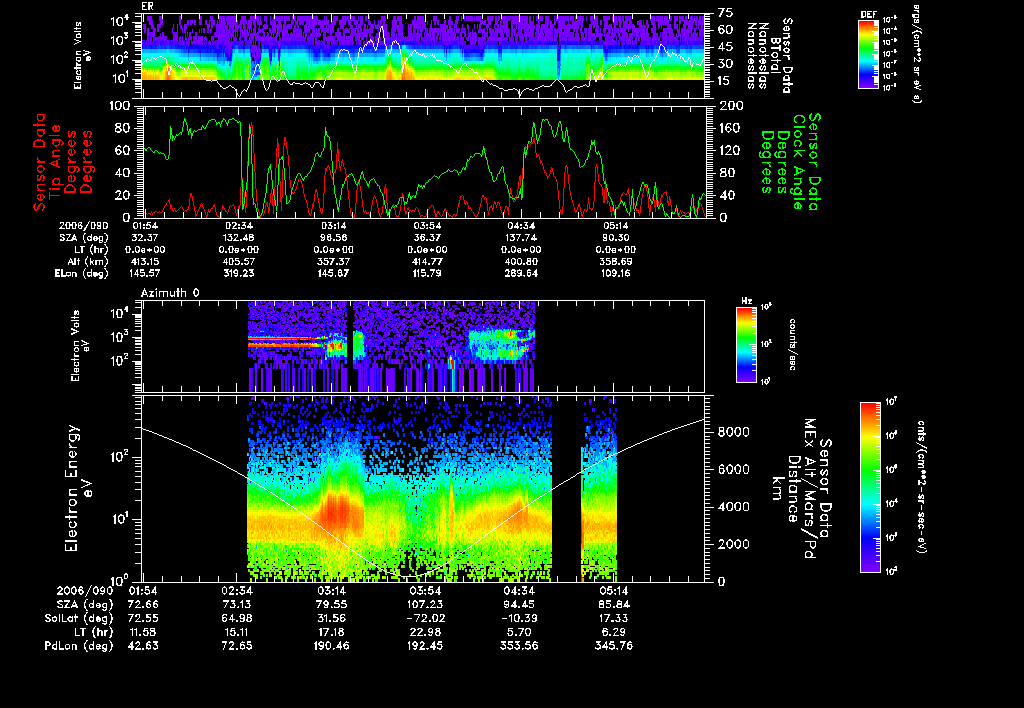The height and width of the screenshot is (708, 1024).
Task: Select the 'Azimuth 0' panel title
Action: (x=170, y=293)
